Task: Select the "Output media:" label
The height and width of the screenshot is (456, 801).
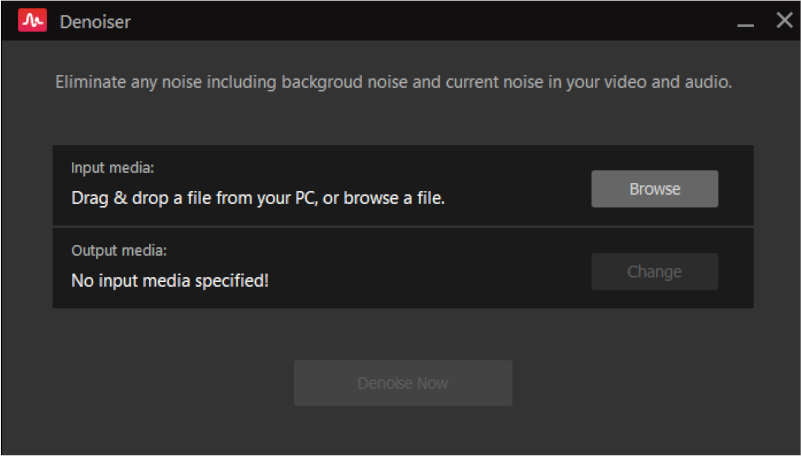Action: point(118,250)
